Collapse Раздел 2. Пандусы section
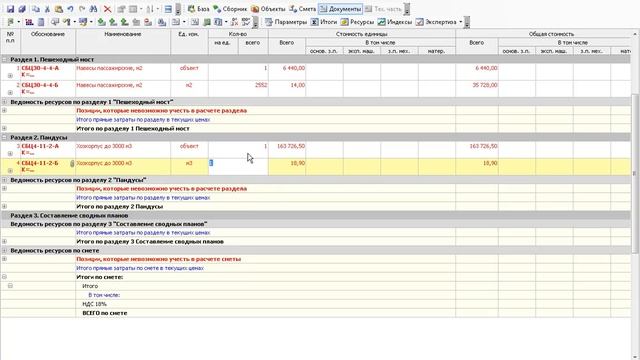The height and width of the screenshot is (360, 640). click(x=4, y=138)
